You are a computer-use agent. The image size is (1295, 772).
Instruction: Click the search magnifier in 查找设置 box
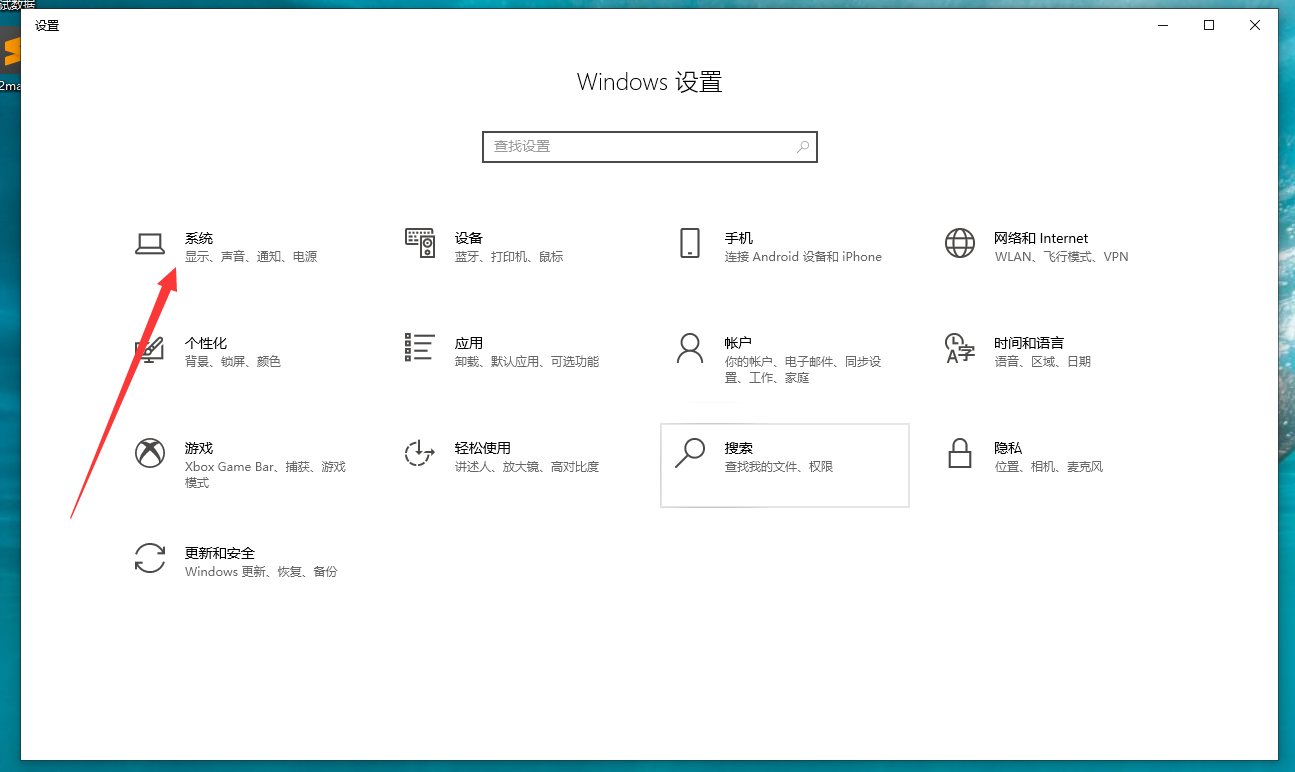802,147
